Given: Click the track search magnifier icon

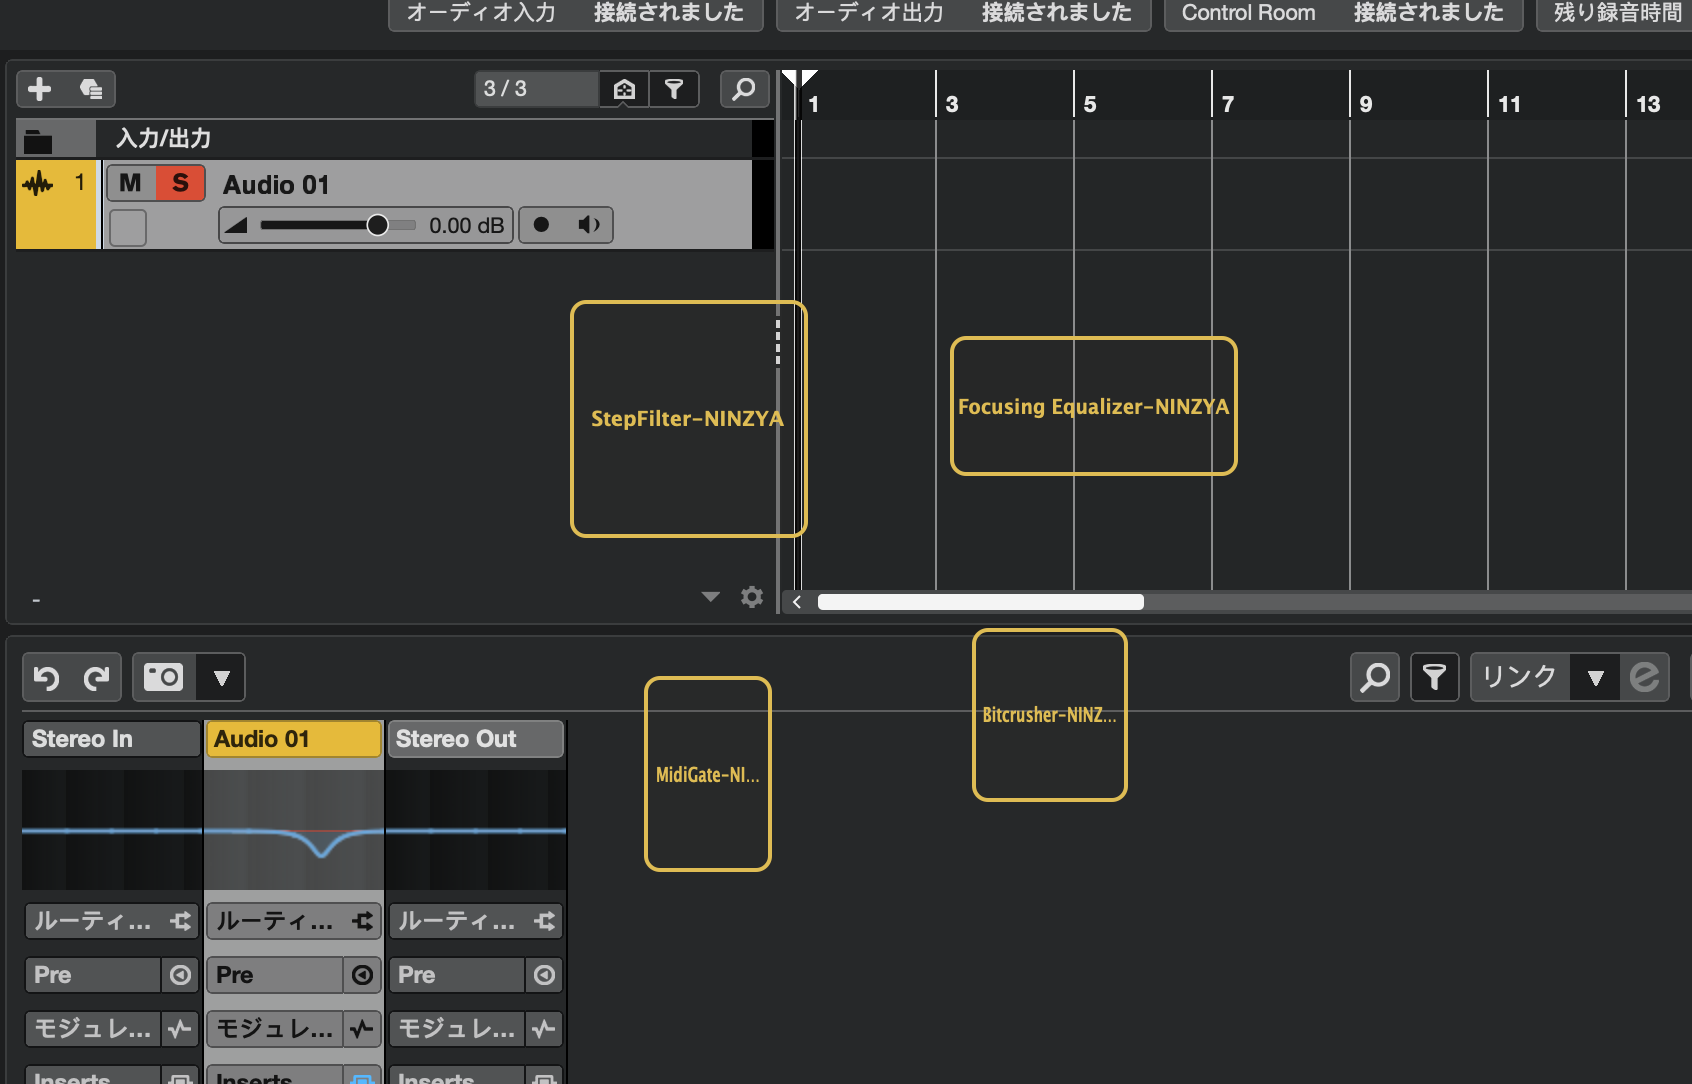Looking at the screenshot, I should pos(744,89).
